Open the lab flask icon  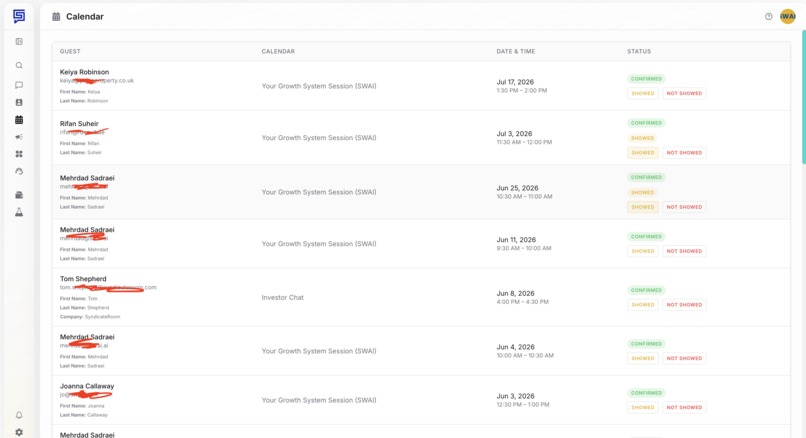(19, 212)
